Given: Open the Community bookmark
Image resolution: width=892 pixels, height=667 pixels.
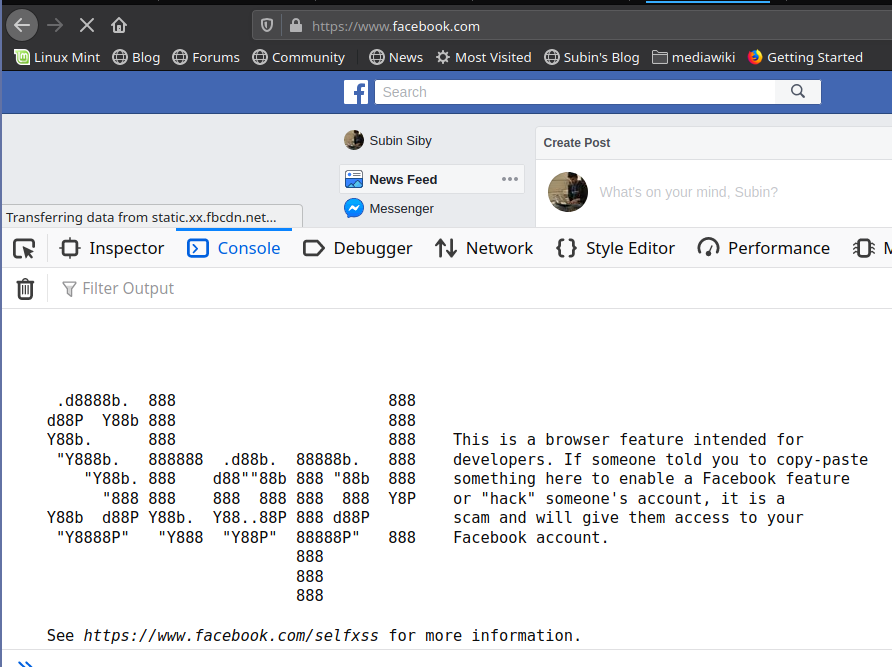Looking at the screenshot, I should (299, 57).
